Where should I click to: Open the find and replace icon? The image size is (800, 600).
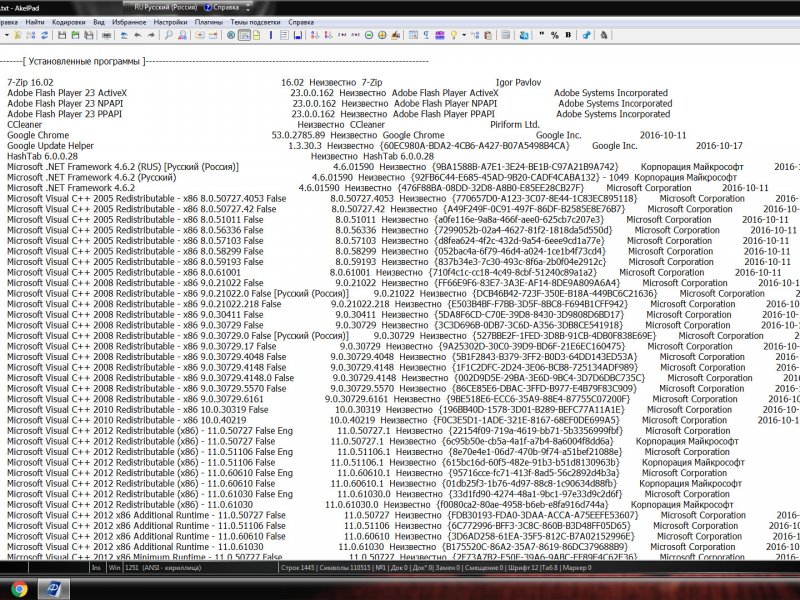182,35
